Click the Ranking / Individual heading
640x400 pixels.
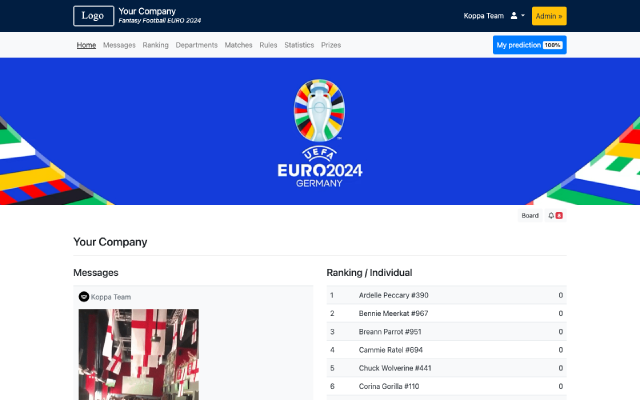[369, 273]
